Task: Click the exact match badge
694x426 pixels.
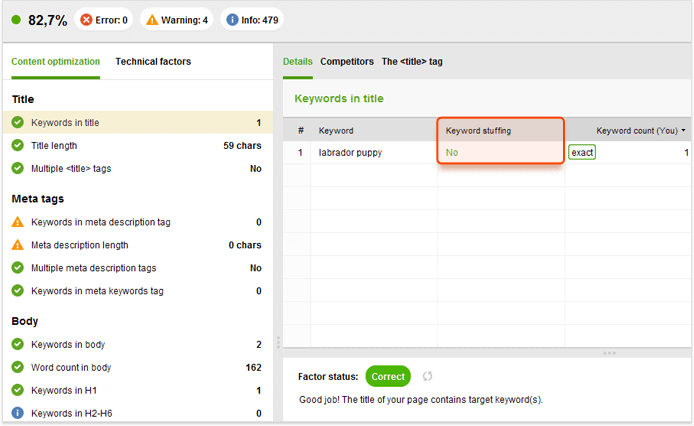Action: 582,152
